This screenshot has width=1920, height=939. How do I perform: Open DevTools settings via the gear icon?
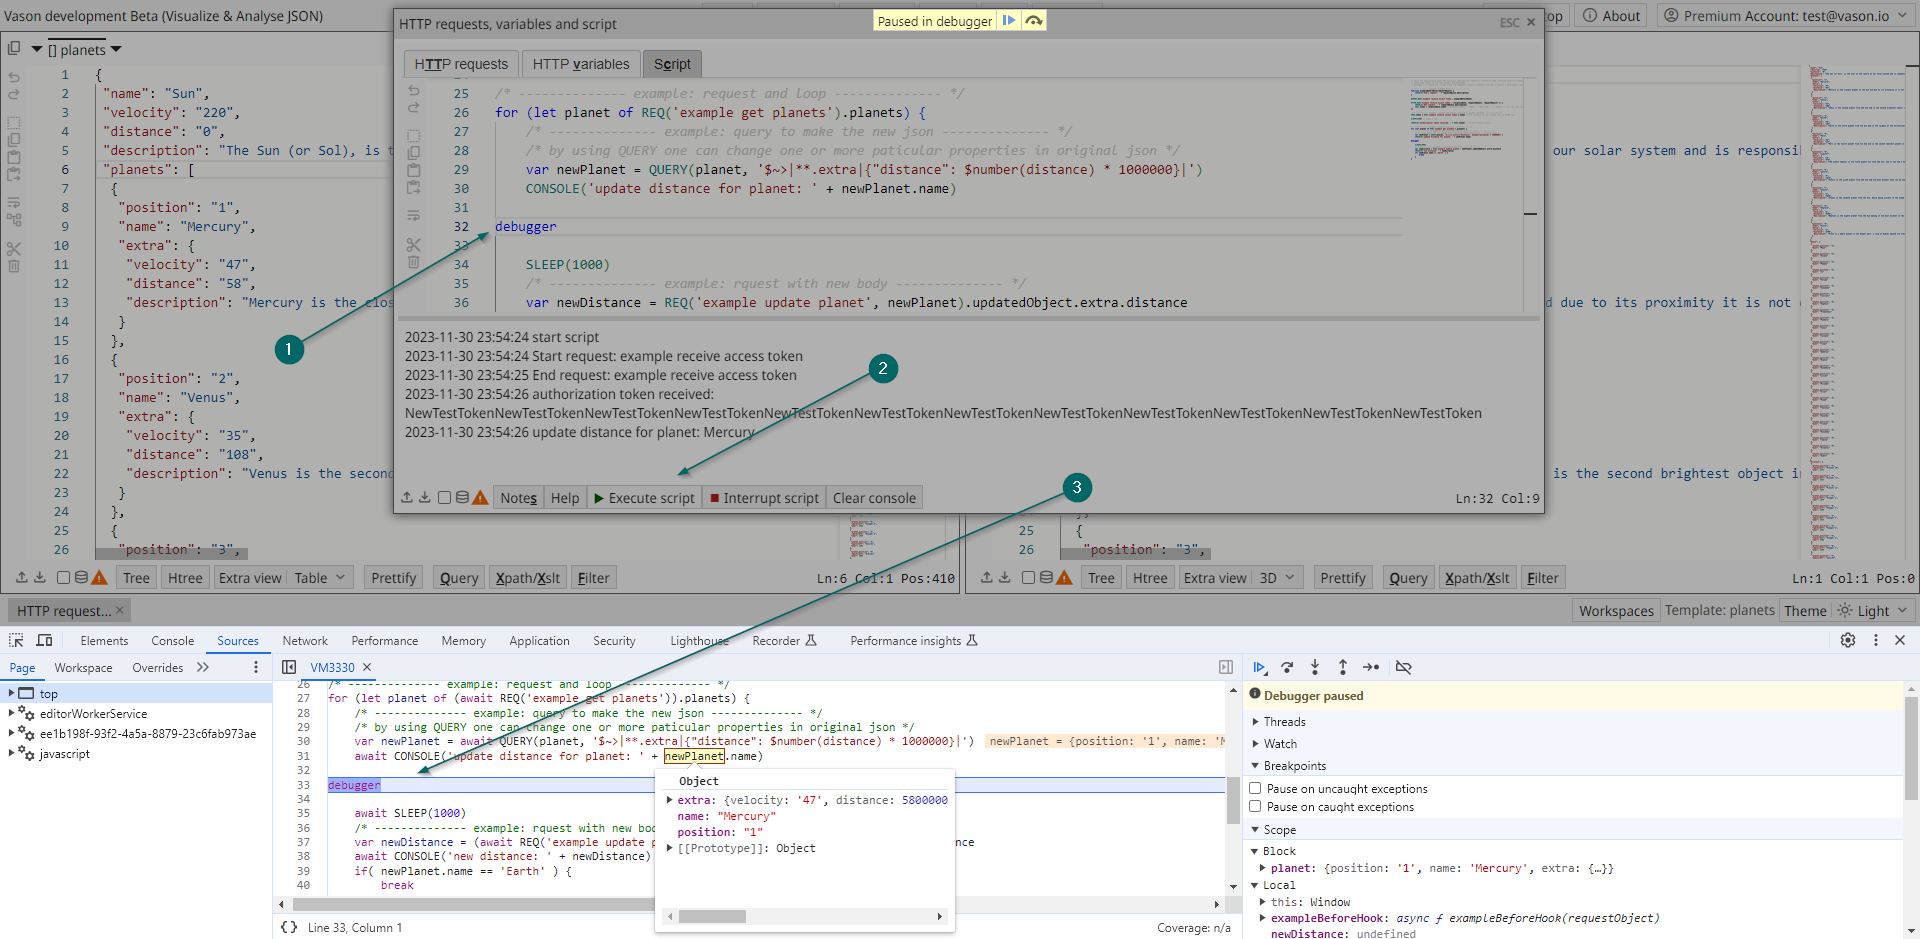point(1848,640)
